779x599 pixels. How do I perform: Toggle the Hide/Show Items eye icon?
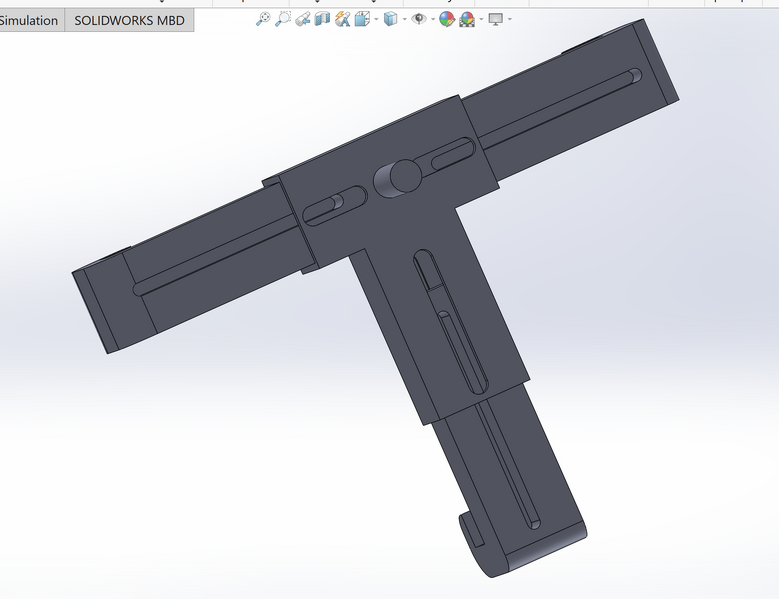419,19
